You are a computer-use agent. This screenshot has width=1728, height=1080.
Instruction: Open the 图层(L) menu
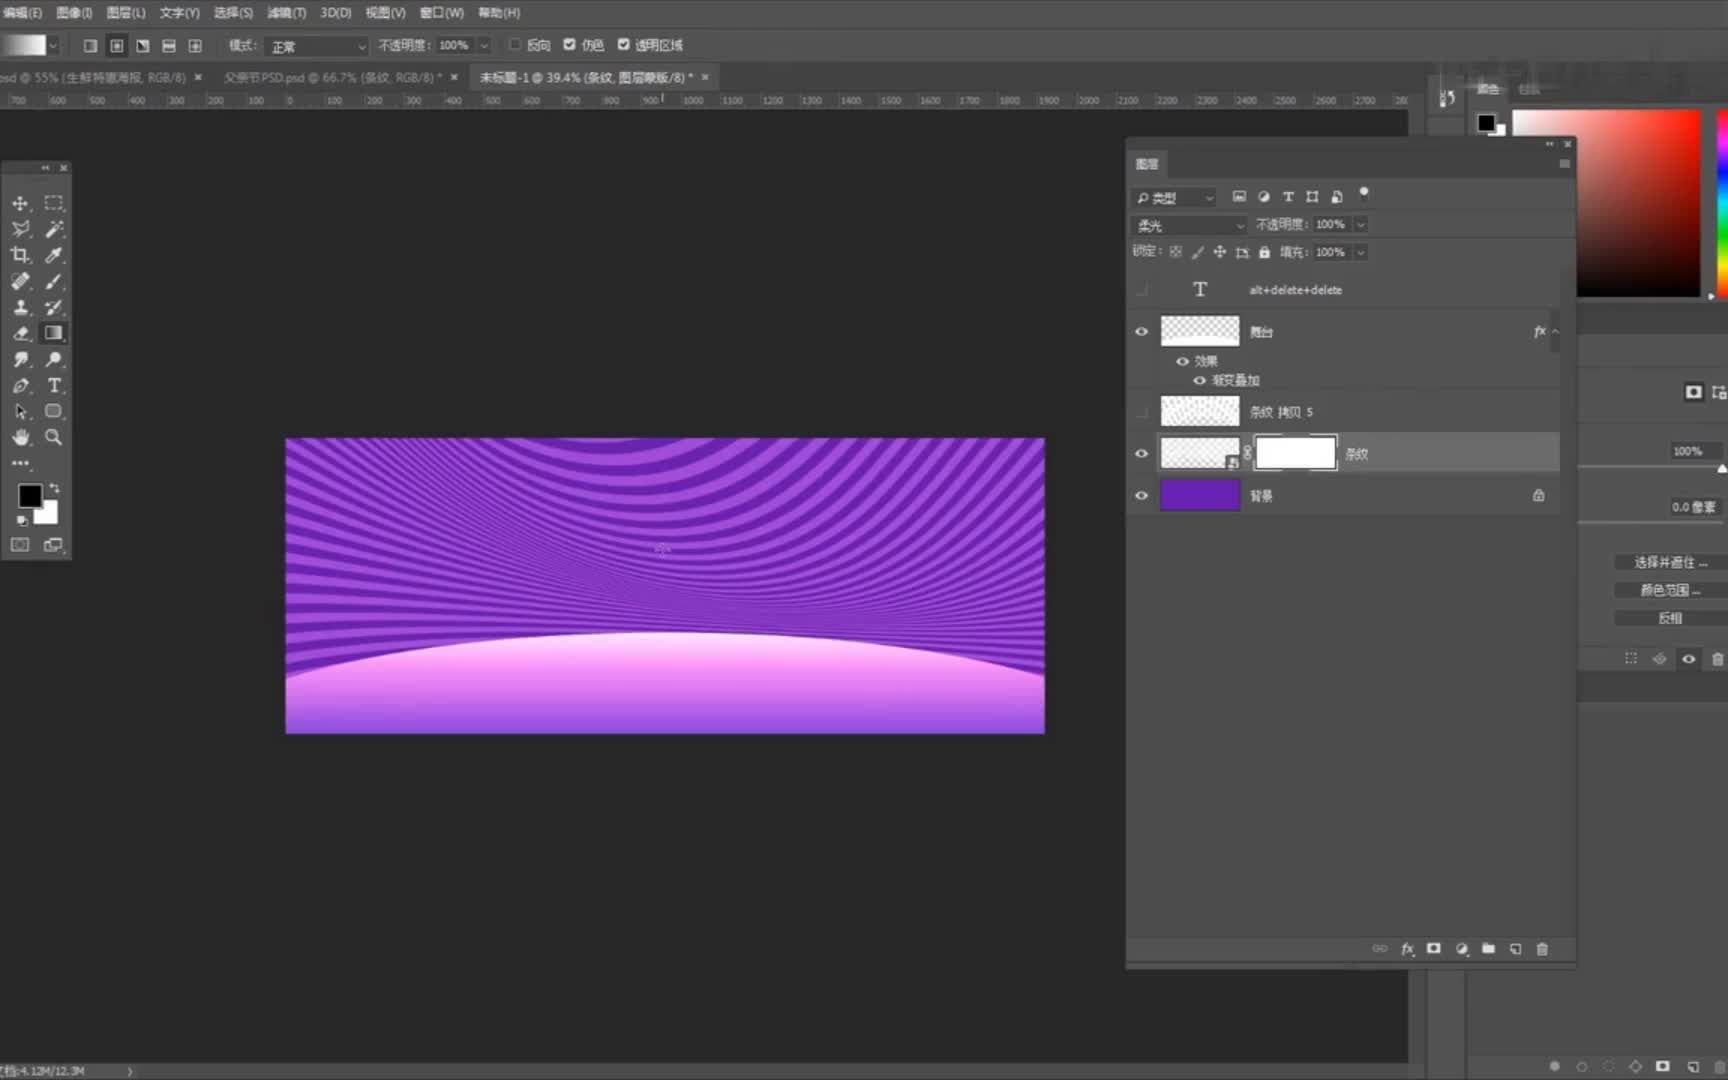pyautogui.click(x=126, y=13)
